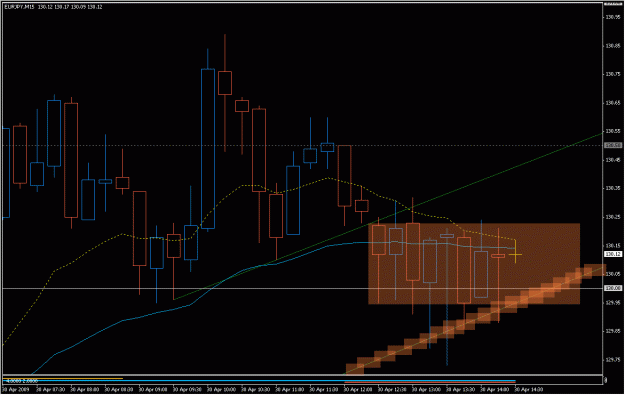This screenshot has height=395, width=625.
Task: Click the 130.75 price scale label
Action: (613, 74)
